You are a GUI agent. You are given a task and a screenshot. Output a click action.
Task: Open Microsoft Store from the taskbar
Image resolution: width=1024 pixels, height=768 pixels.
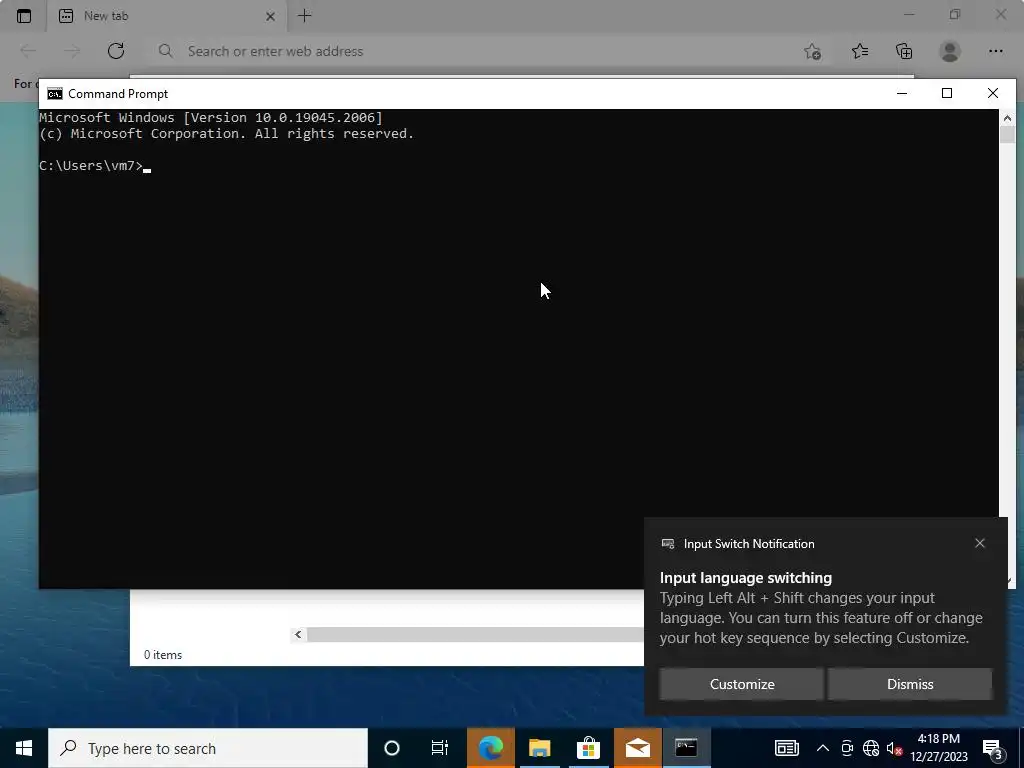[588, 748]
